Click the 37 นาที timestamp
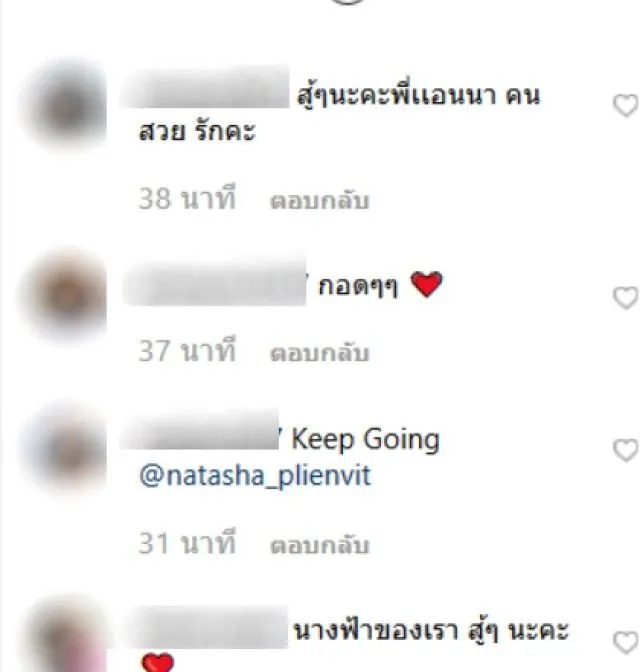640x672 pixels. [187, 351]
